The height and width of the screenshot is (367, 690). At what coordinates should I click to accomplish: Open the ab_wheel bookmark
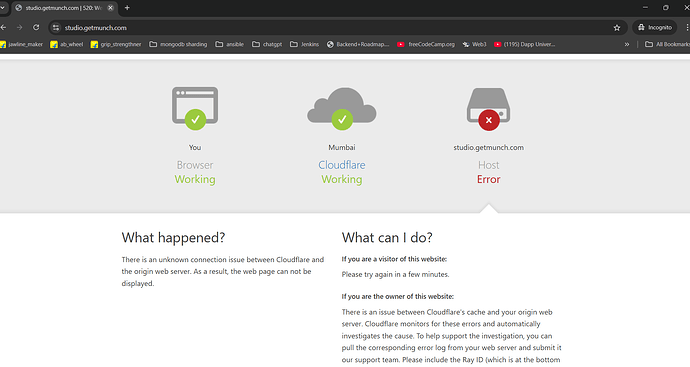tap(66, 44)
